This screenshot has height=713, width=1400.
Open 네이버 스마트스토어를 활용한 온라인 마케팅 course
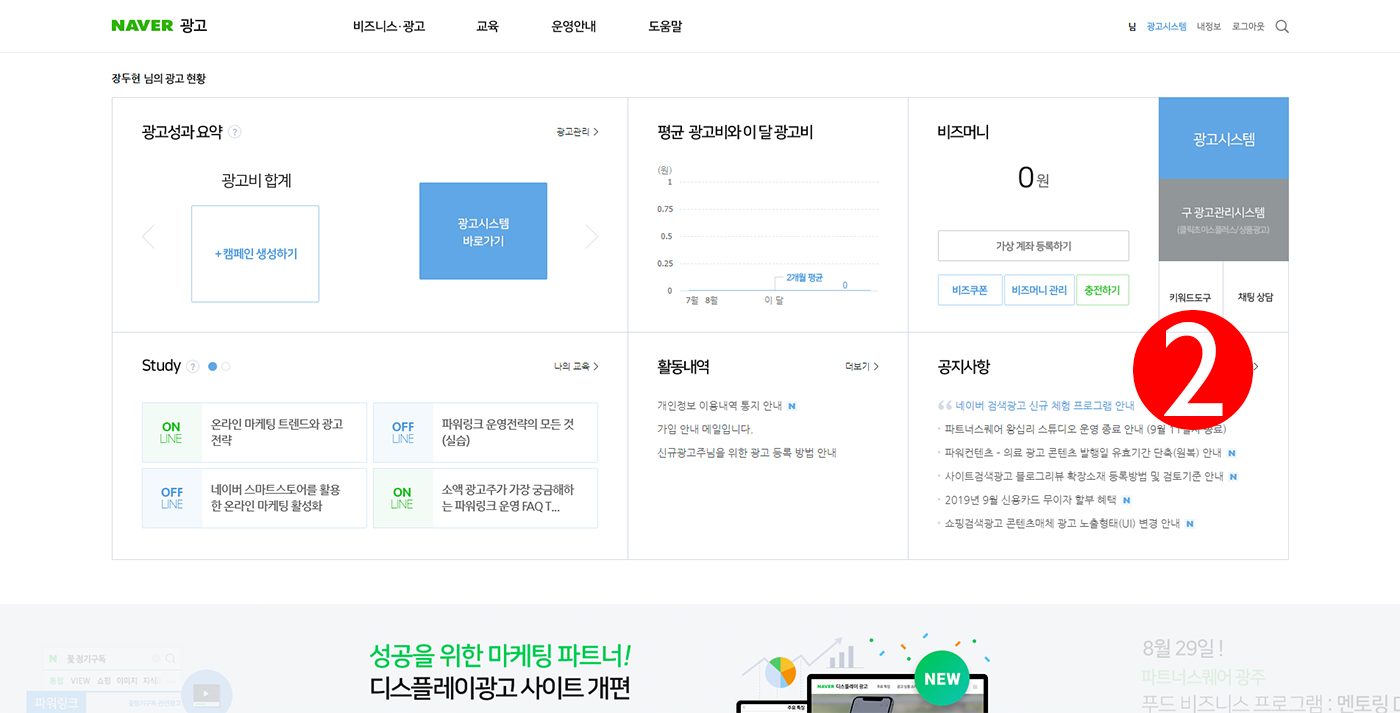pos(255,498)
